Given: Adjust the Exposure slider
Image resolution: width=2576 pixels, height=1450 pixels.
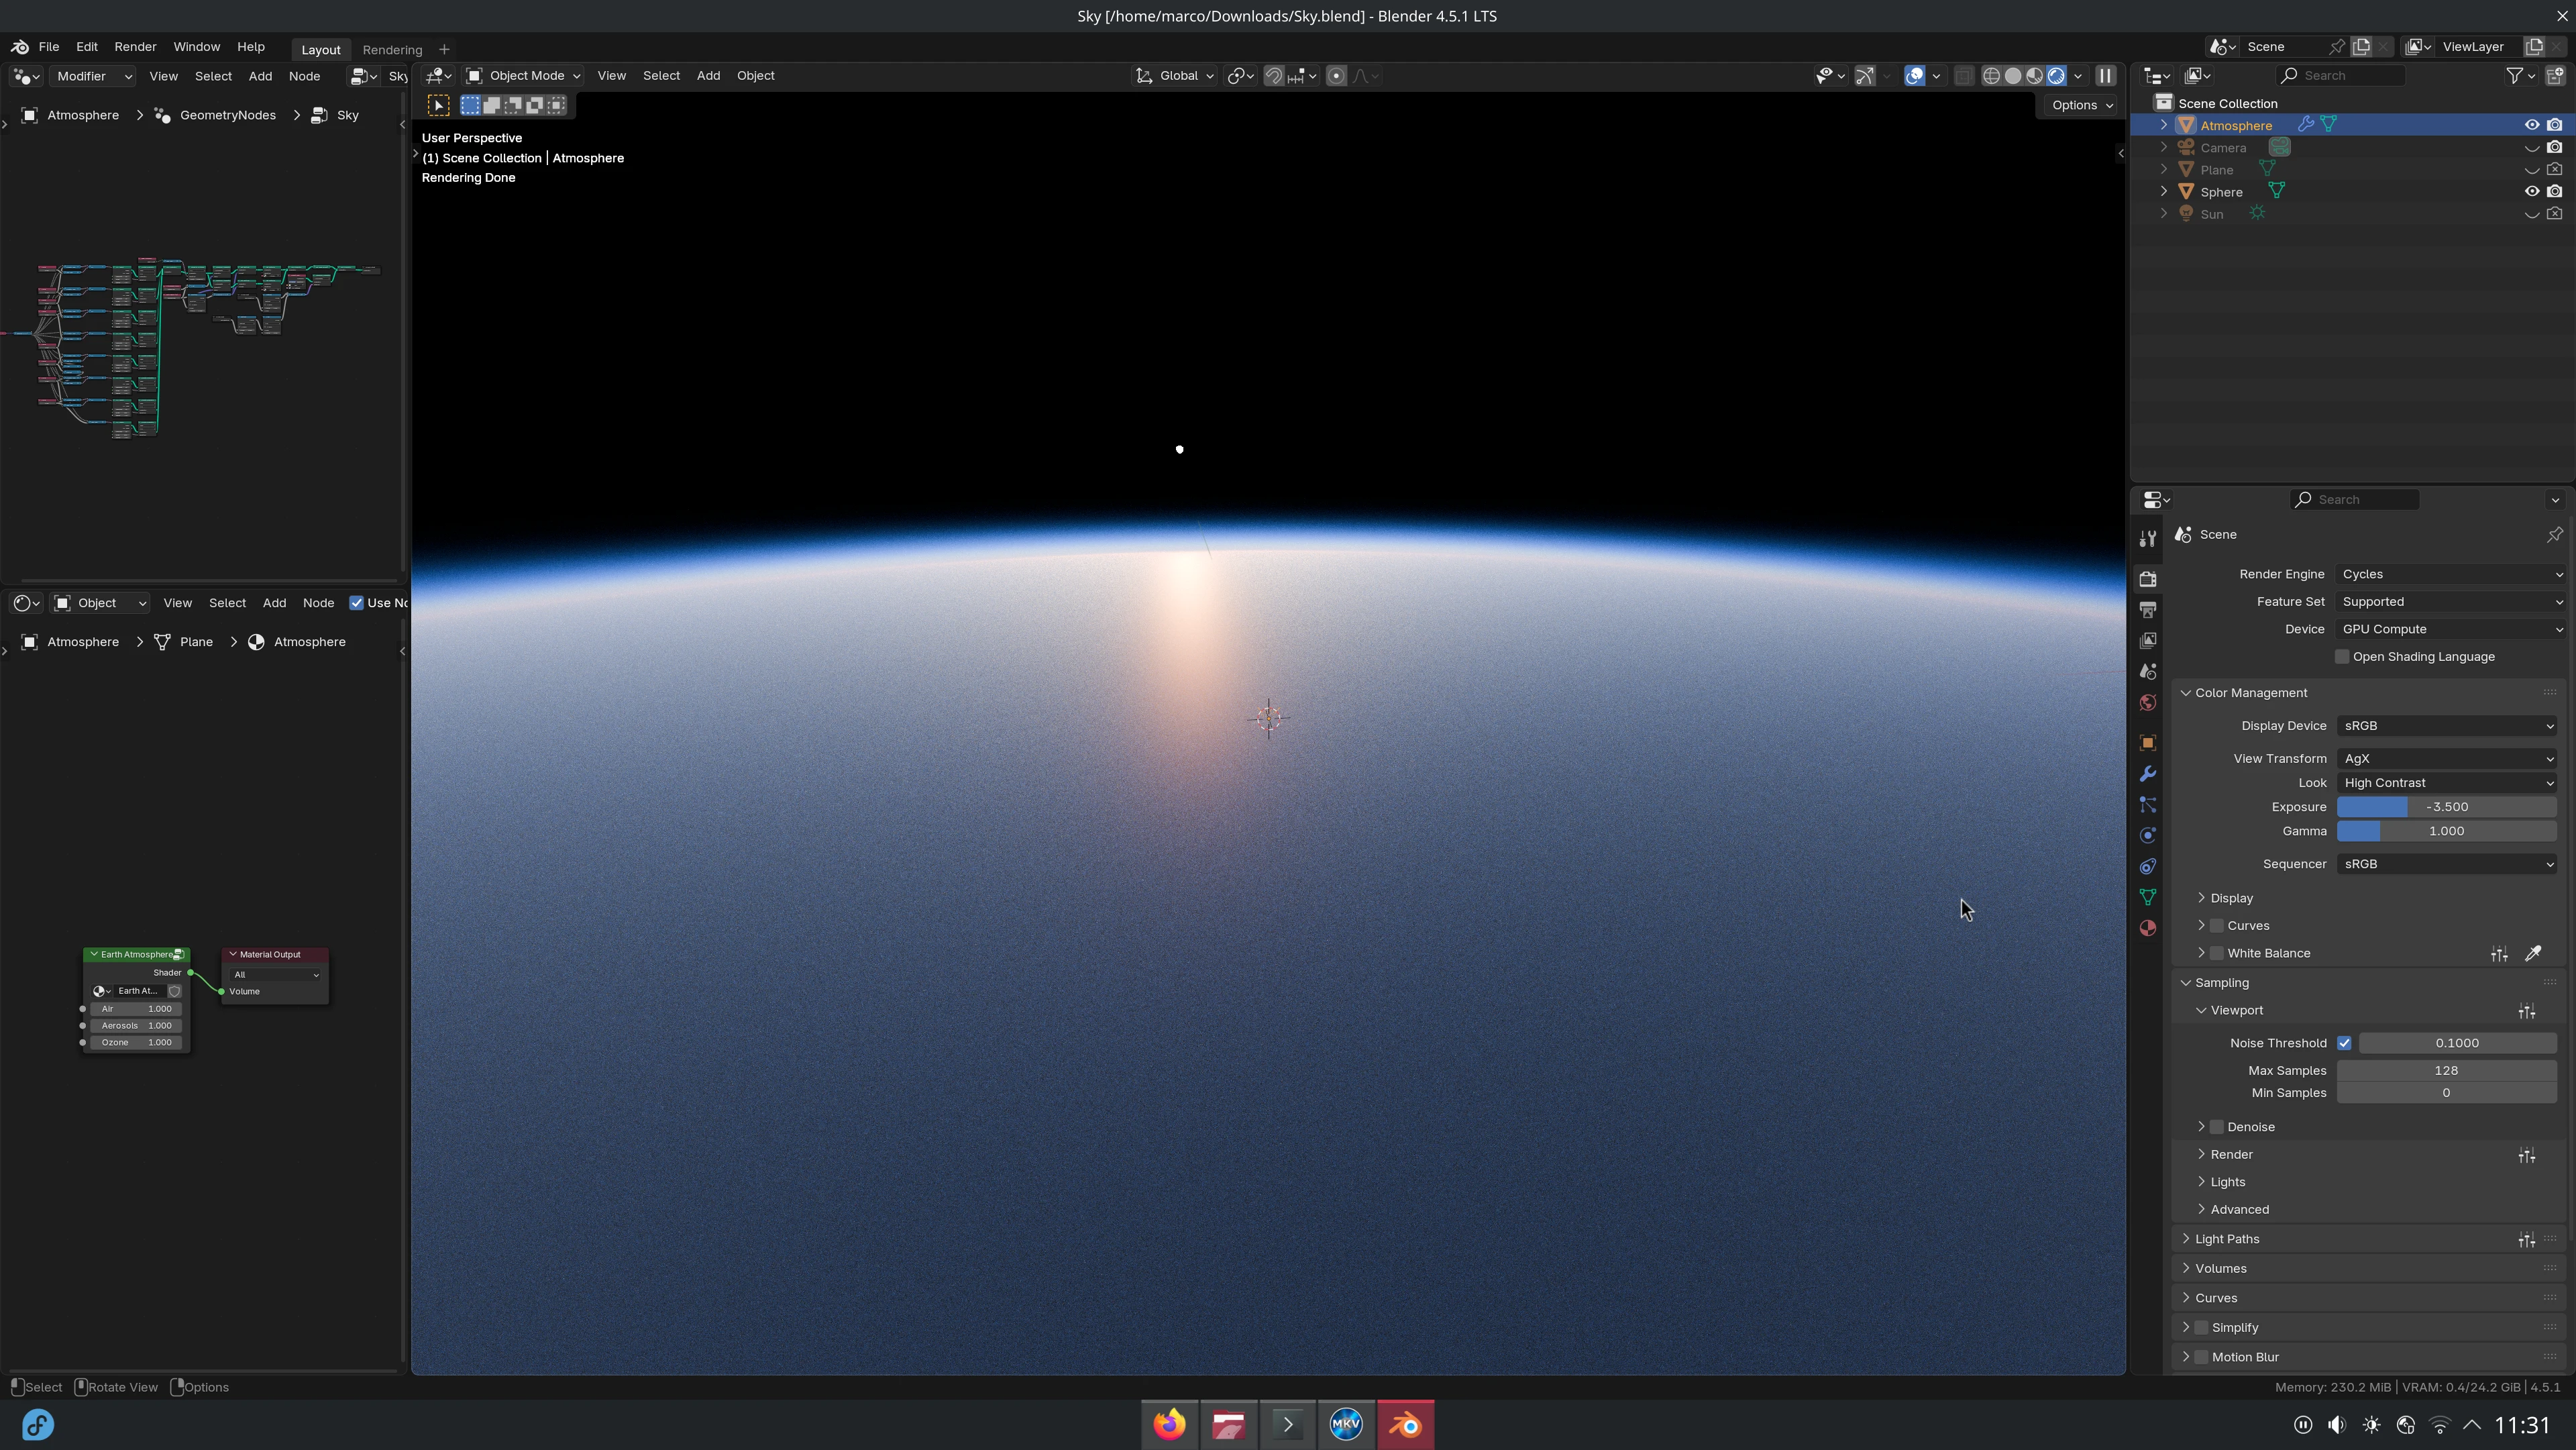Looking at the screenshot, I should (2447, 807).
